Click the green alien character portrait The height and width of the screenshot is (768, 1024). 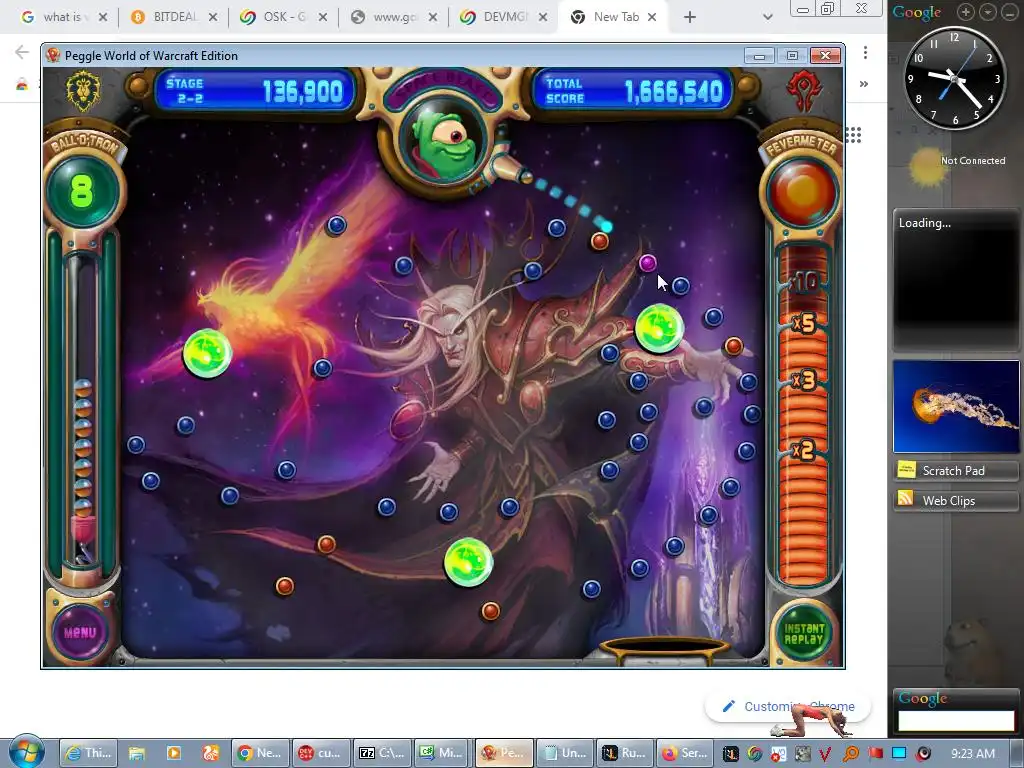pos(445,144)
